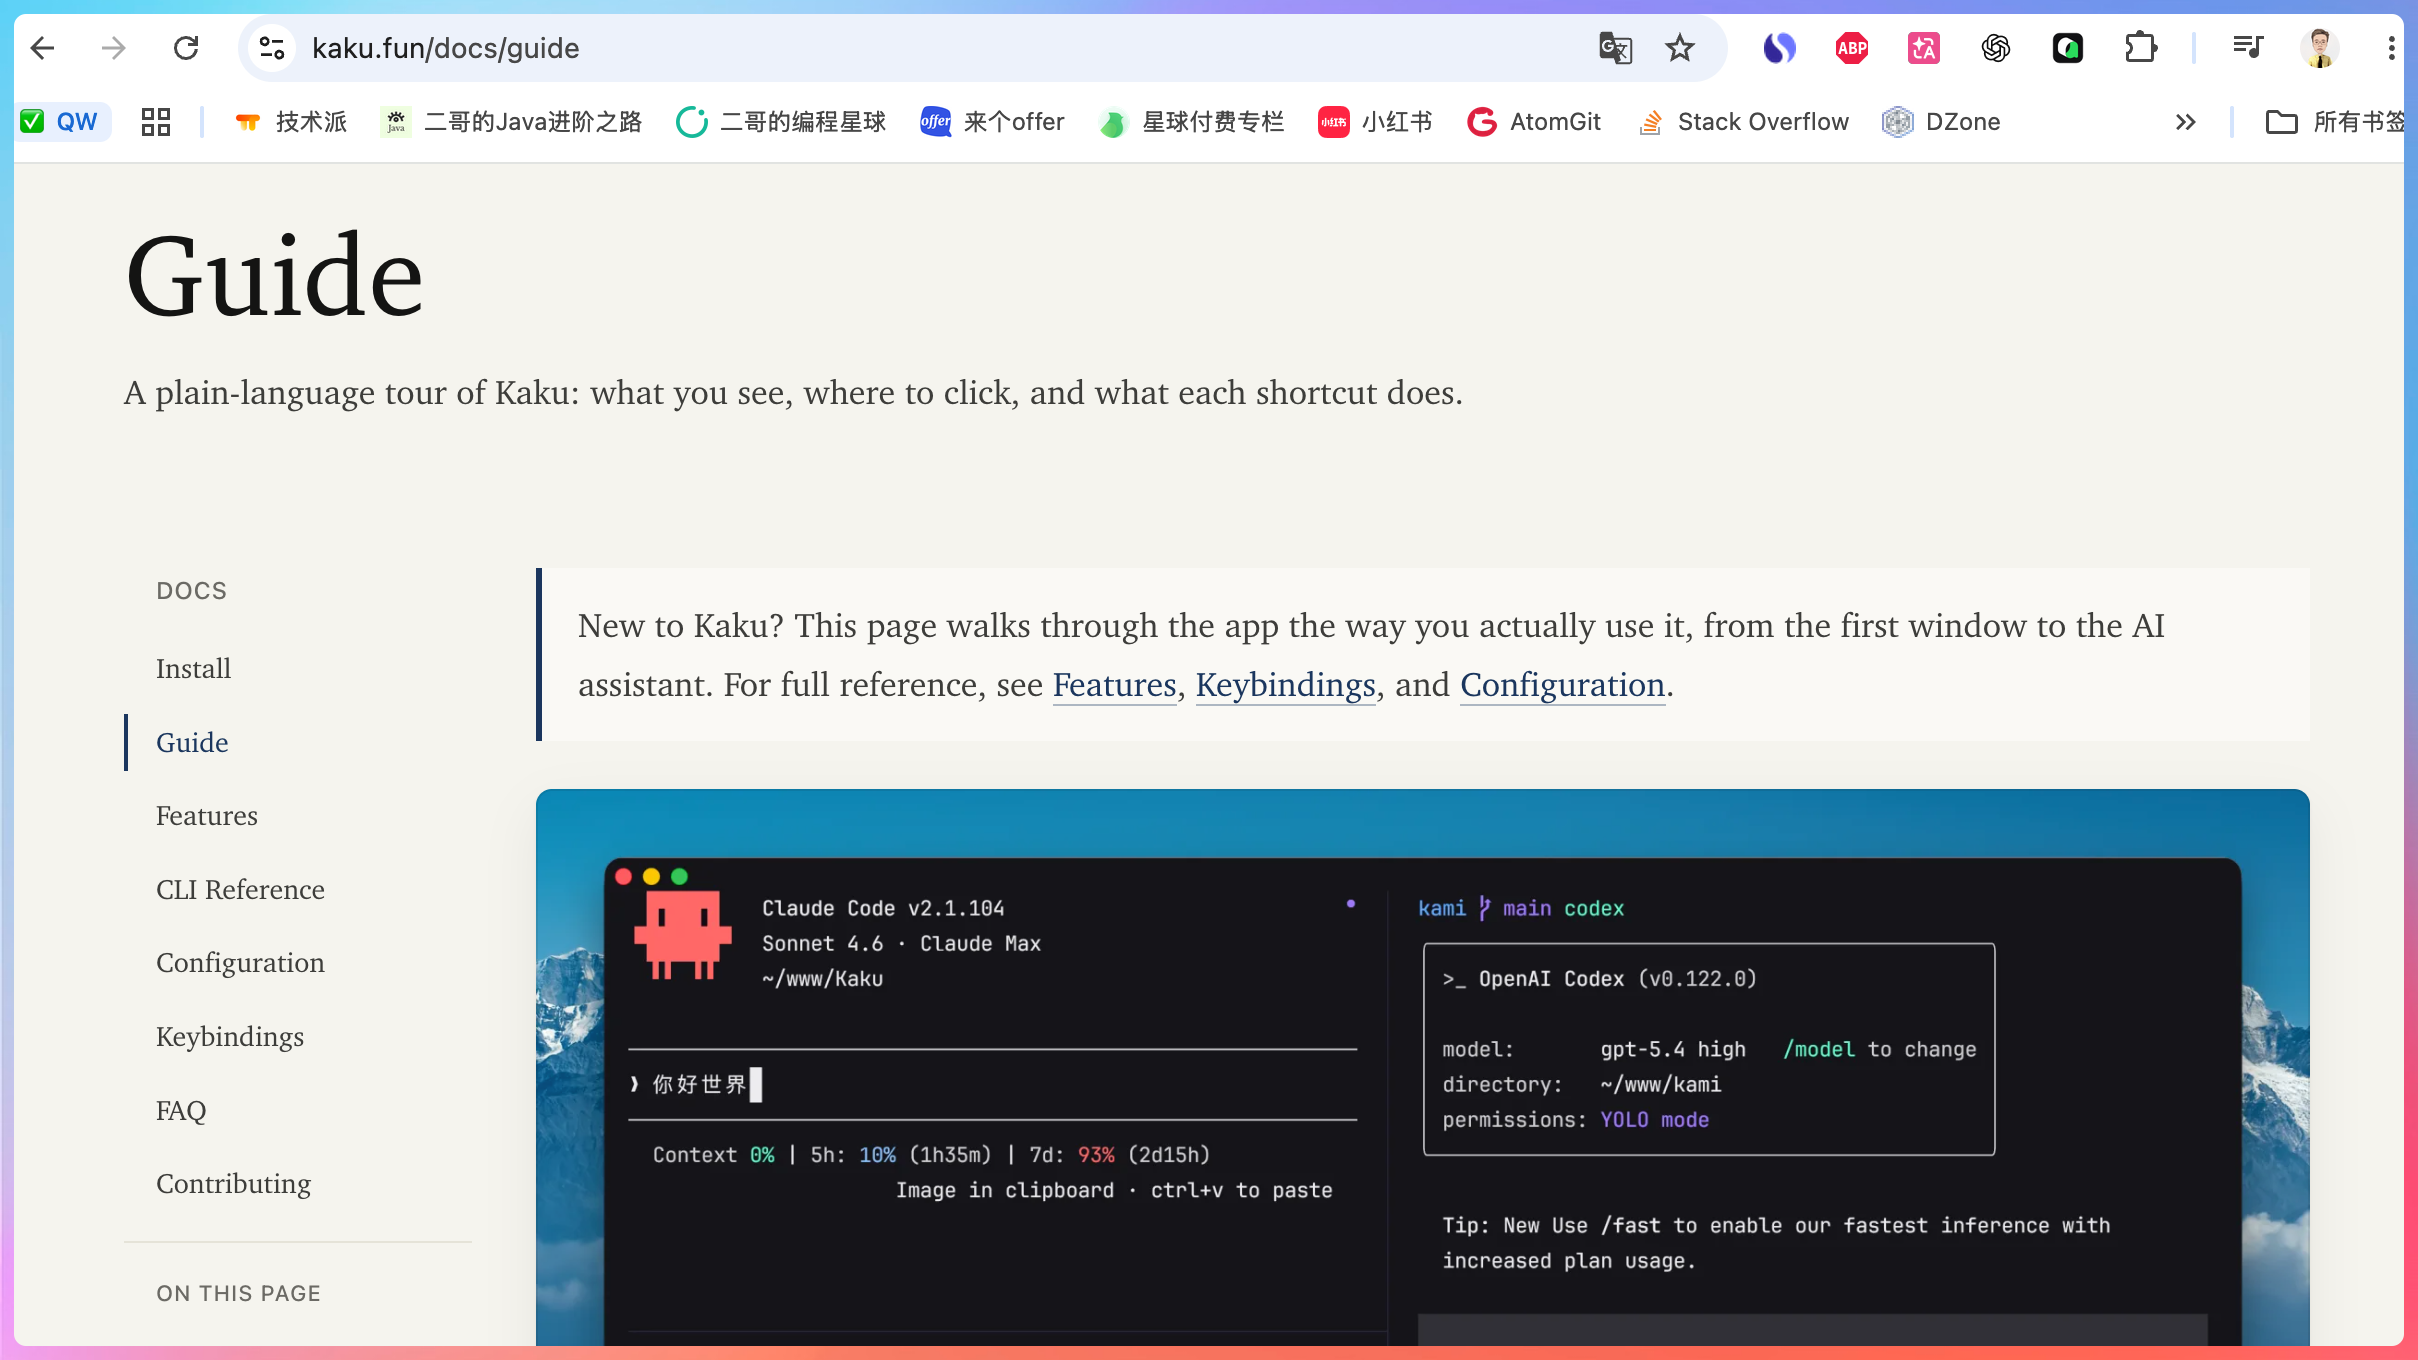Follow the Keybindings link in the intro
Viewport: 2418px width, 1360px height.
(1285, 685)
